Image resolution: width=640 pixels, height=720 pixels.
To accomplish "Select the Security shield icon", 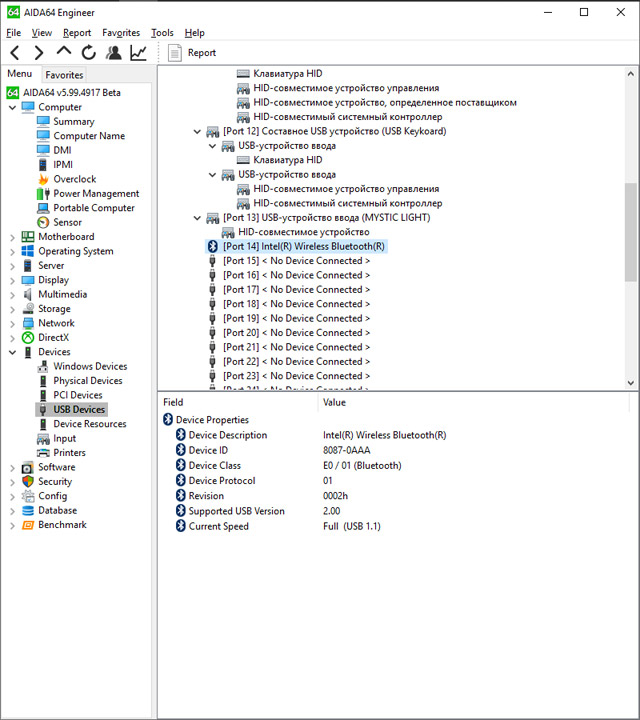I will 28,481.
